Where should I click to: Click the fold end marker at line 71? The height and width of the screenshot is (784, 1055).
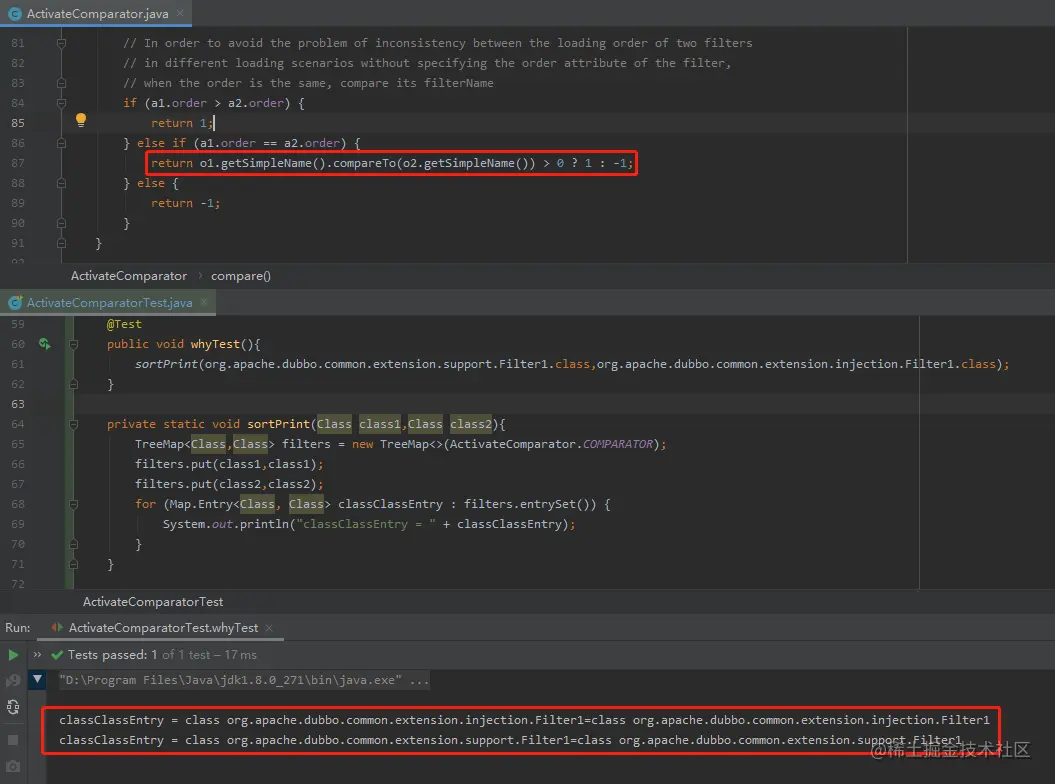coord(73,564)
